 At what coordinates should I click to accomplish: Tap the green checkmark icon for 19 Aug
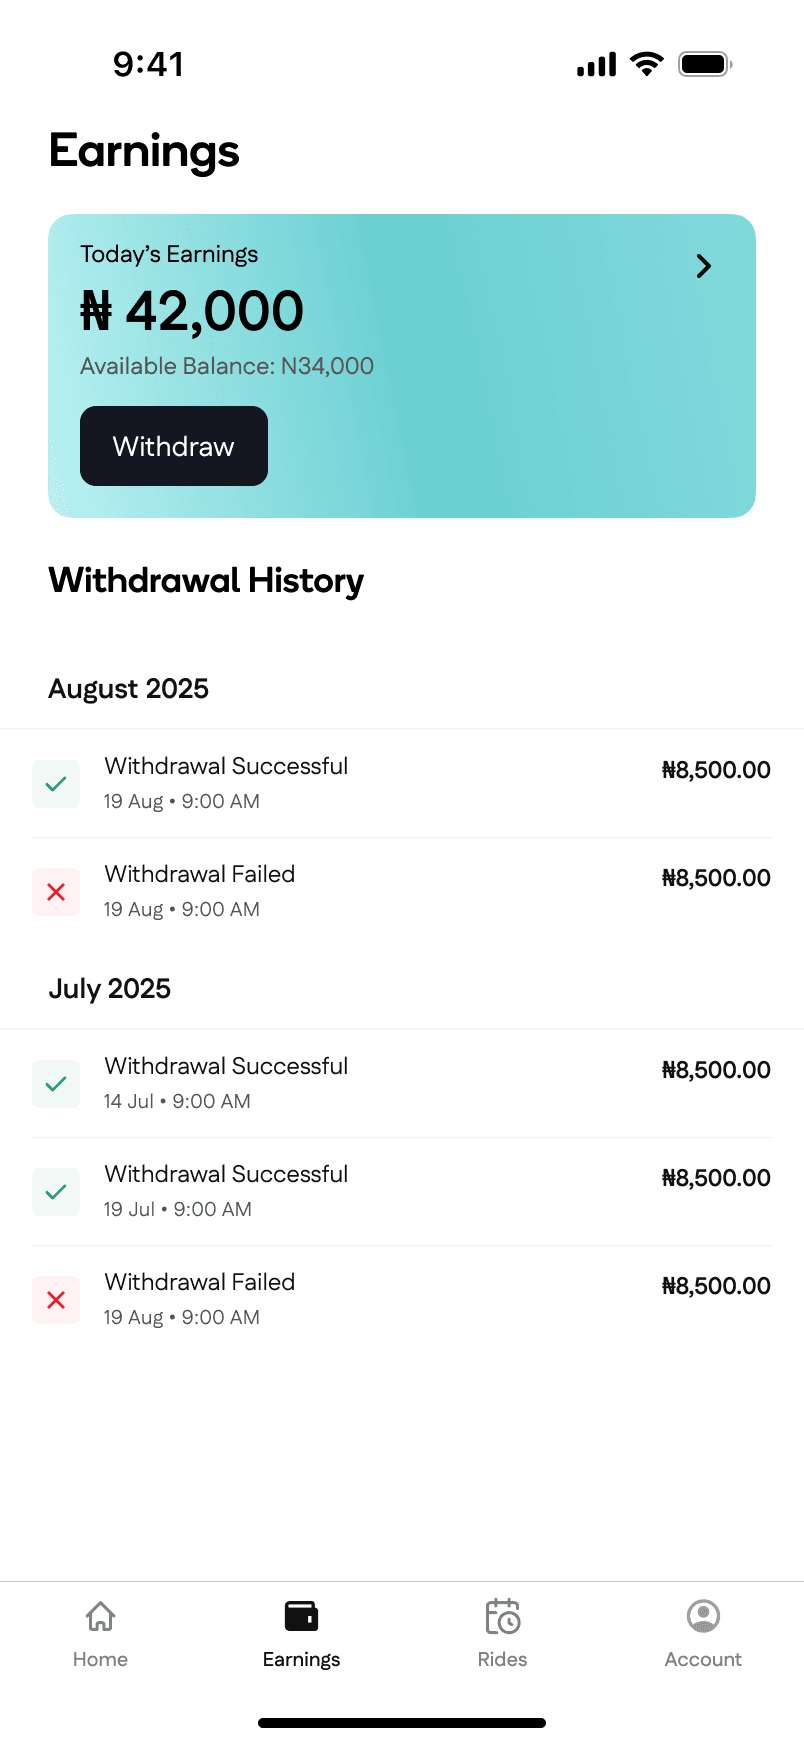click(x=56, y=784)
